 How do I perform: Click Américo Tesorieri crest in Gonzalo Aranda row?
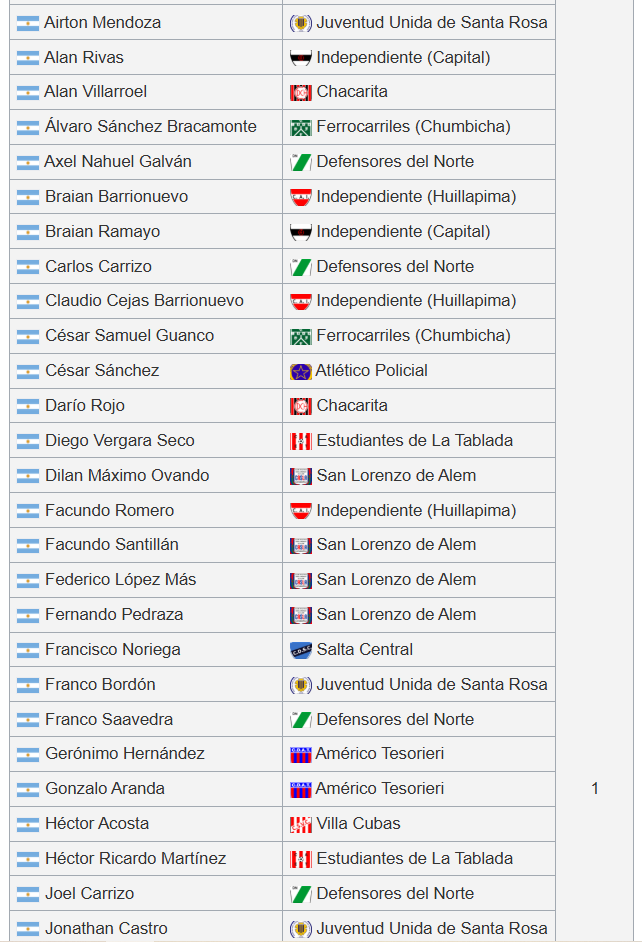coord(300,789)
